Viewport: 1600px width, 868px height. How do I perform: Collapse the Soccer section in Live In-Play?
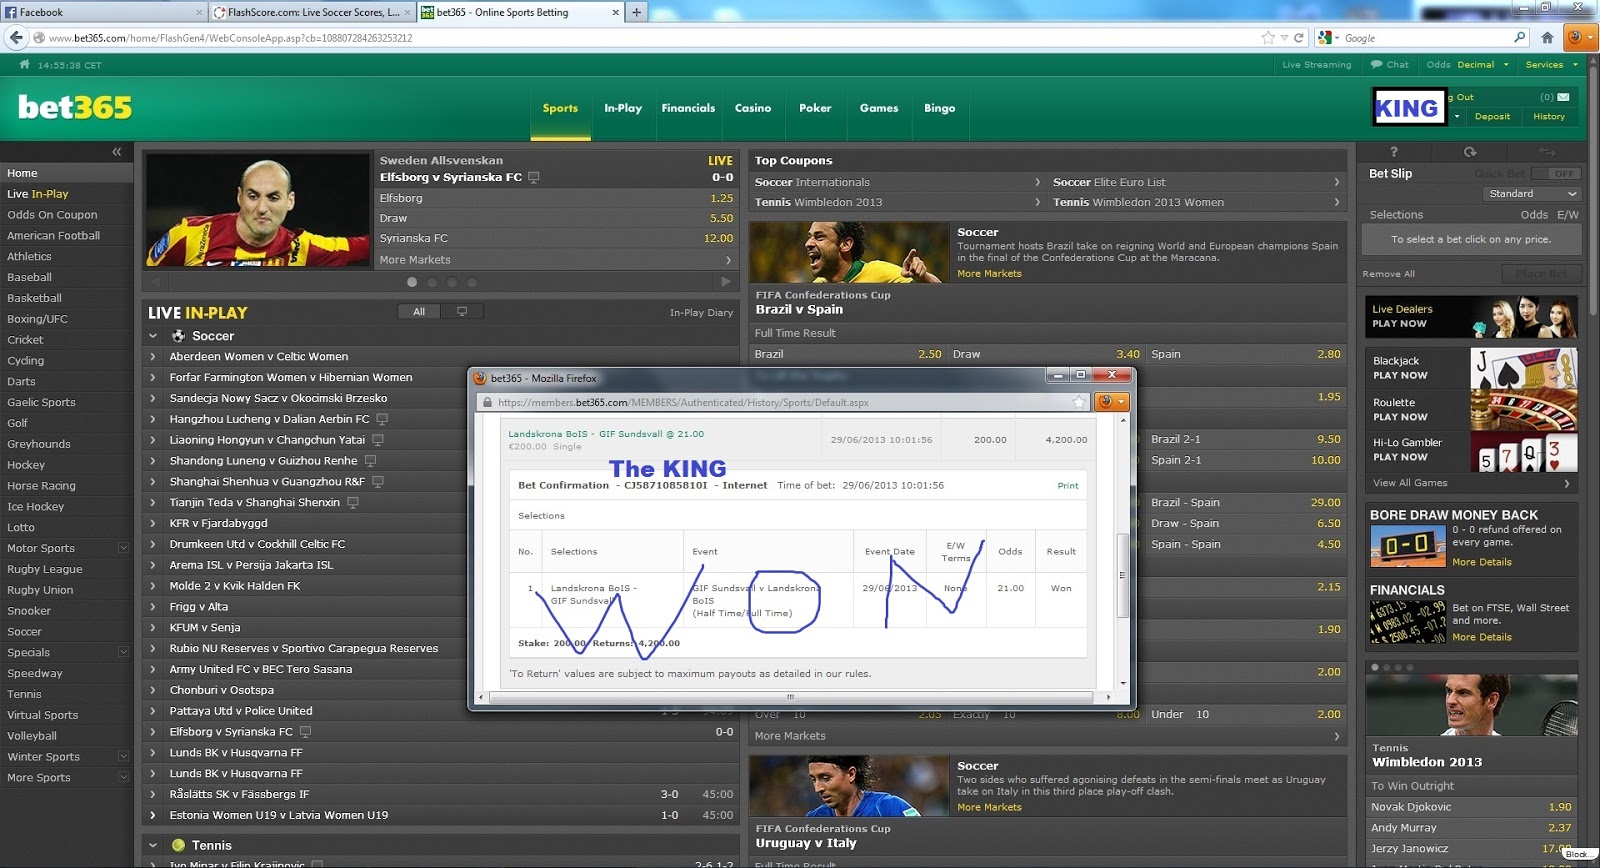coord(153,336)
